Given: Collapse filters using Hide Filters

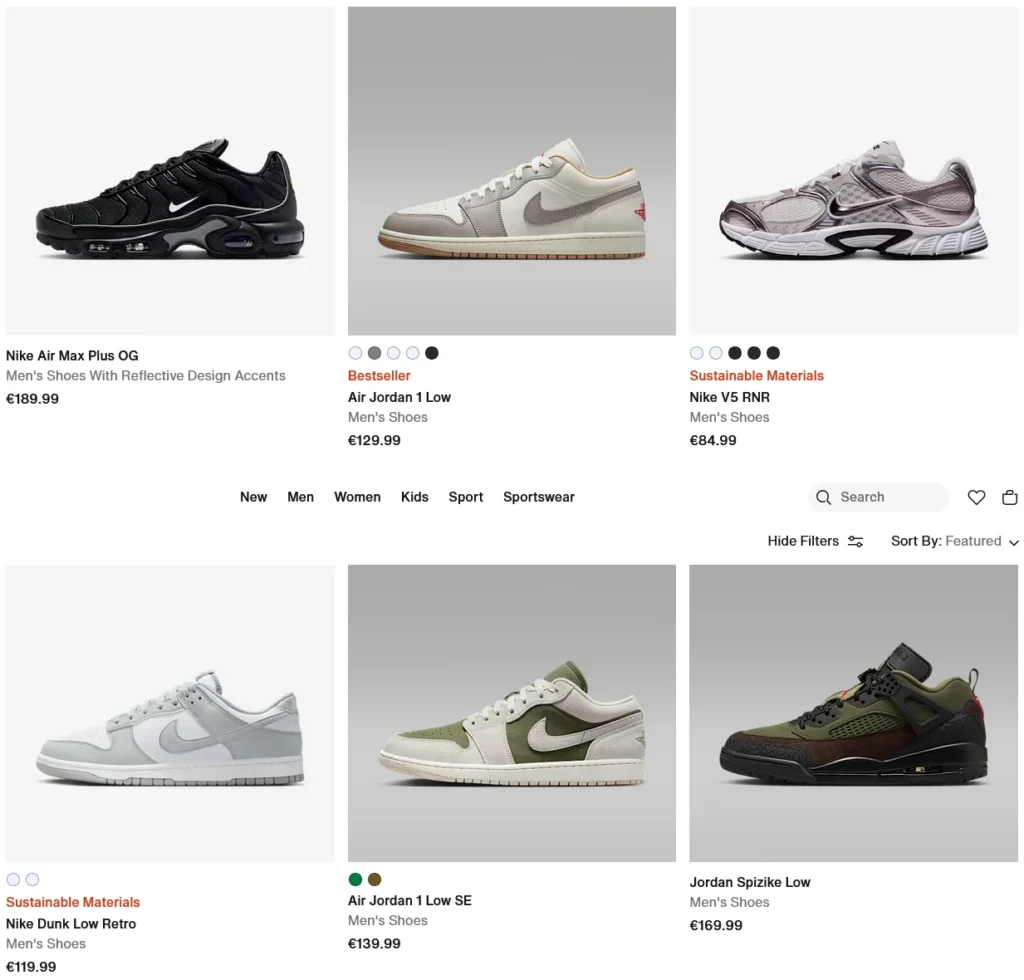Looking at the screenshot, I should [x=803, y=541].
